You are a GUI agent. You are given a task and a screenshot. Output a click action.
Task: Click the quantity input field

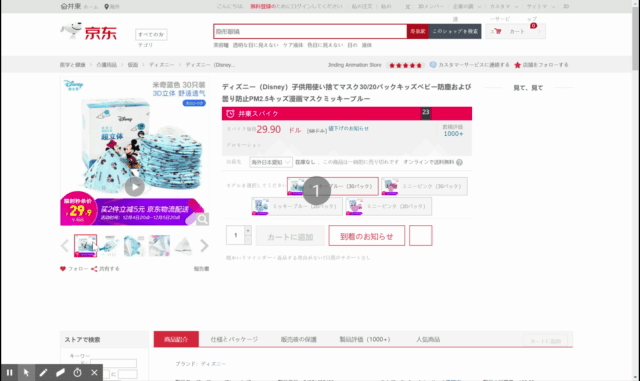tap(236, 235)
